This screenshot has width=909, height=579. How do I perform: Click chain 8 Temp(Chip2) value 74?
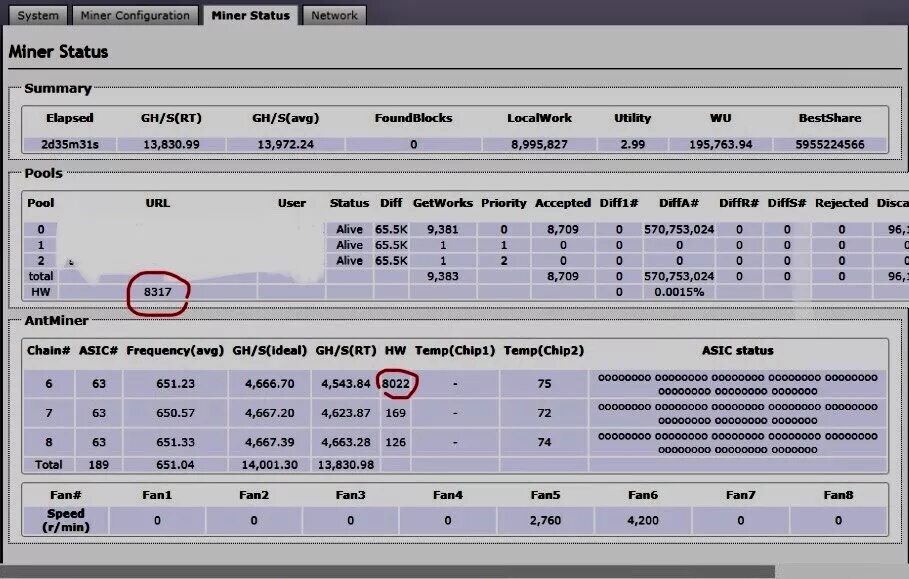coord(544,442)
